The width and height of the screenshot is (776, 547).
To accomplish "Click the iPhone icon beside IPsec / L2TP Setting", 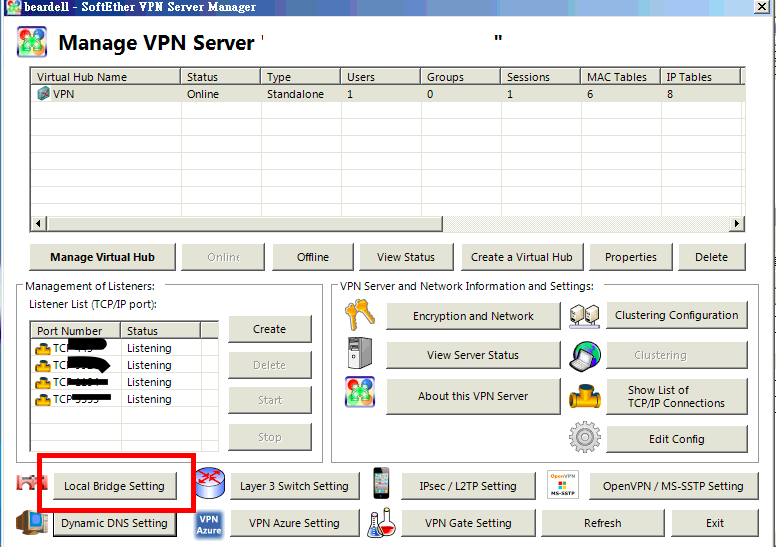I will (381, 483).
